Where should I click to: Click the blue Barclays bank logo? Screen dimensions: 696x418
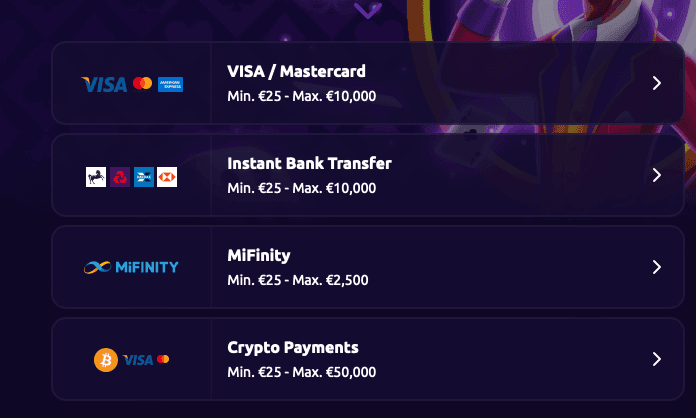click(144, 177)
